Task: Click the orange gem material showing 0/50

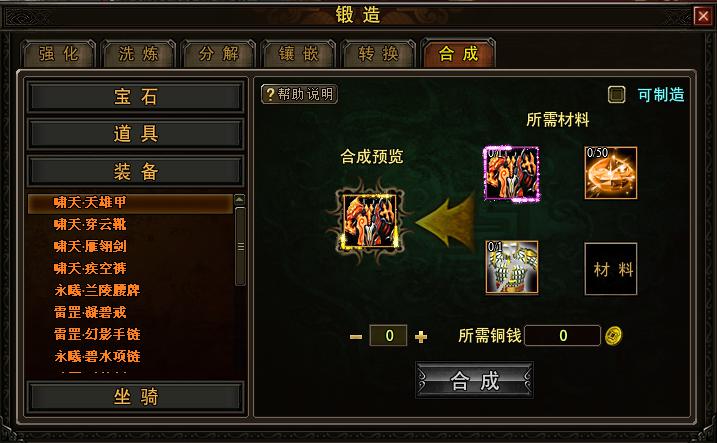Action: click(x=610, y=173)
